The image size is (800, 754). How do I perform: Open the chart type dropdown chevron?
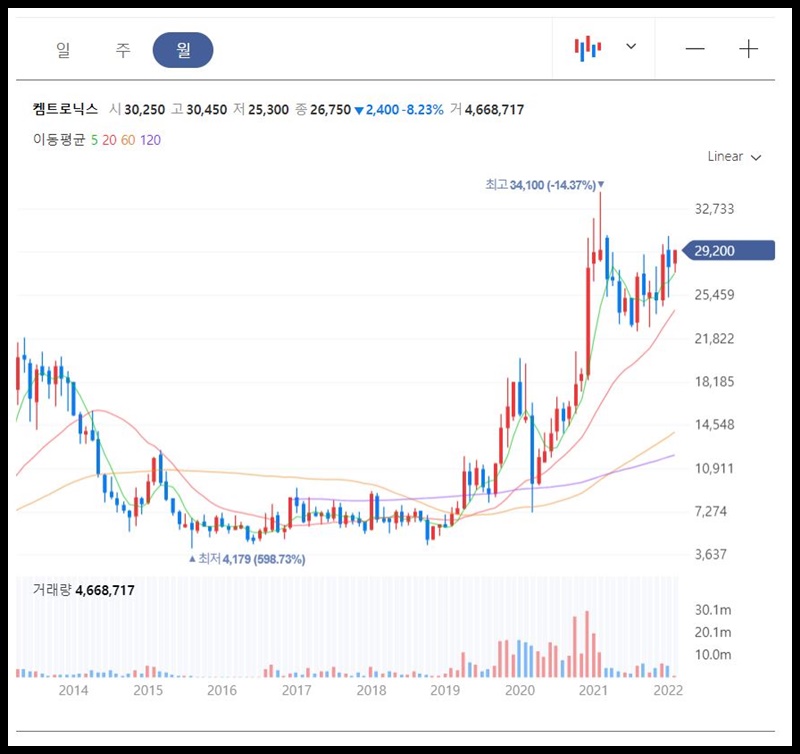[x=631, y=46]
